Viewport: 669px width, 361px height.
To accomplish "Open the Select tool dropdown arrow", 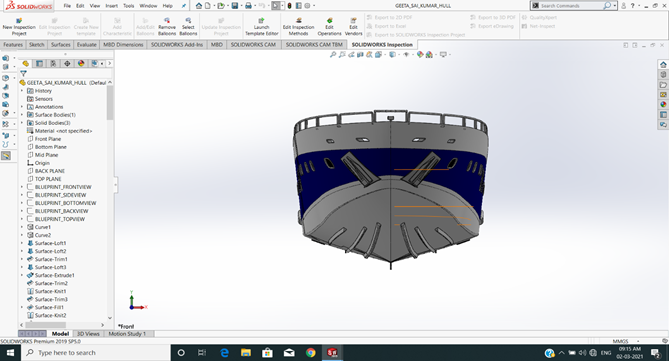I will tap(282, 6).
